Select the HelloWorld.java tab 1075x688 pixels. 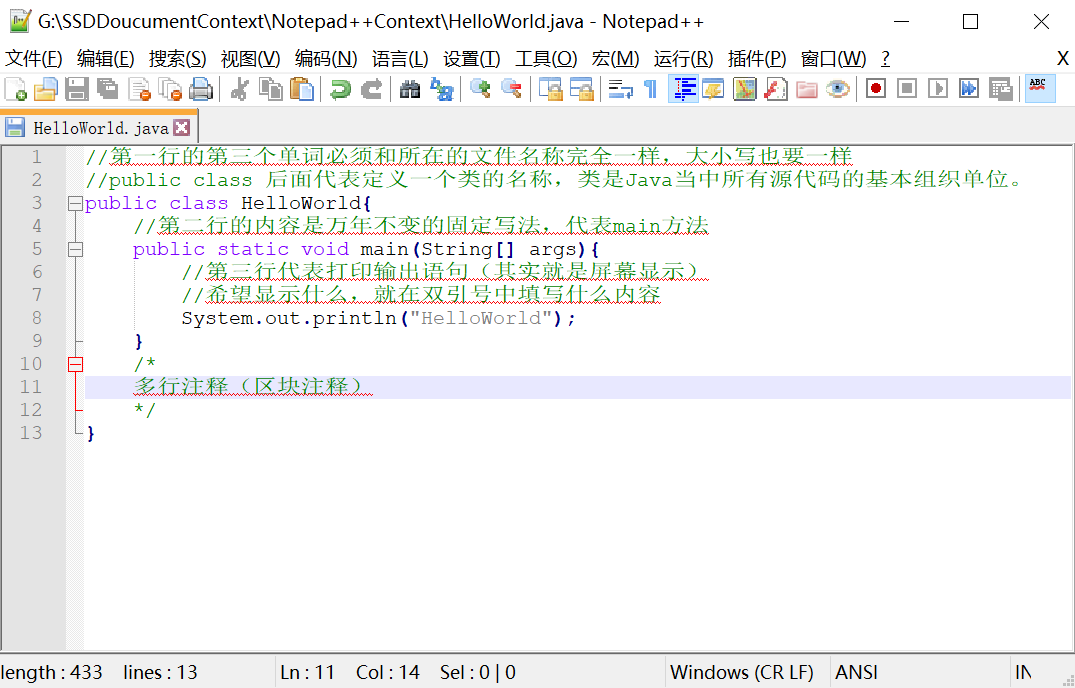tap(99, 127)
